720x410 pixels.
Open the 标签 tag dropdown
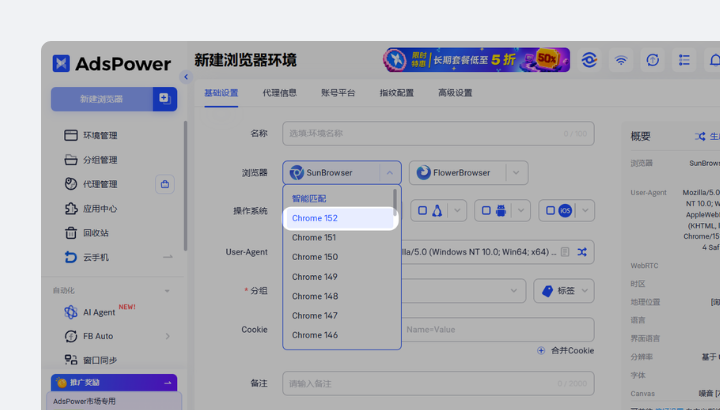tap(564, 291)
